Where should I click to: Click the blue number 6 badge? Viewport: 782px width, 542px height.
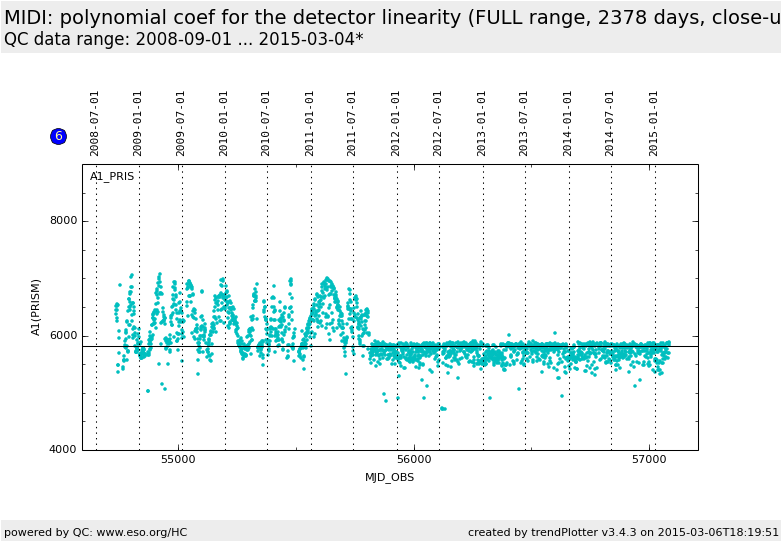pyautogui.click(x=58, y=136)
